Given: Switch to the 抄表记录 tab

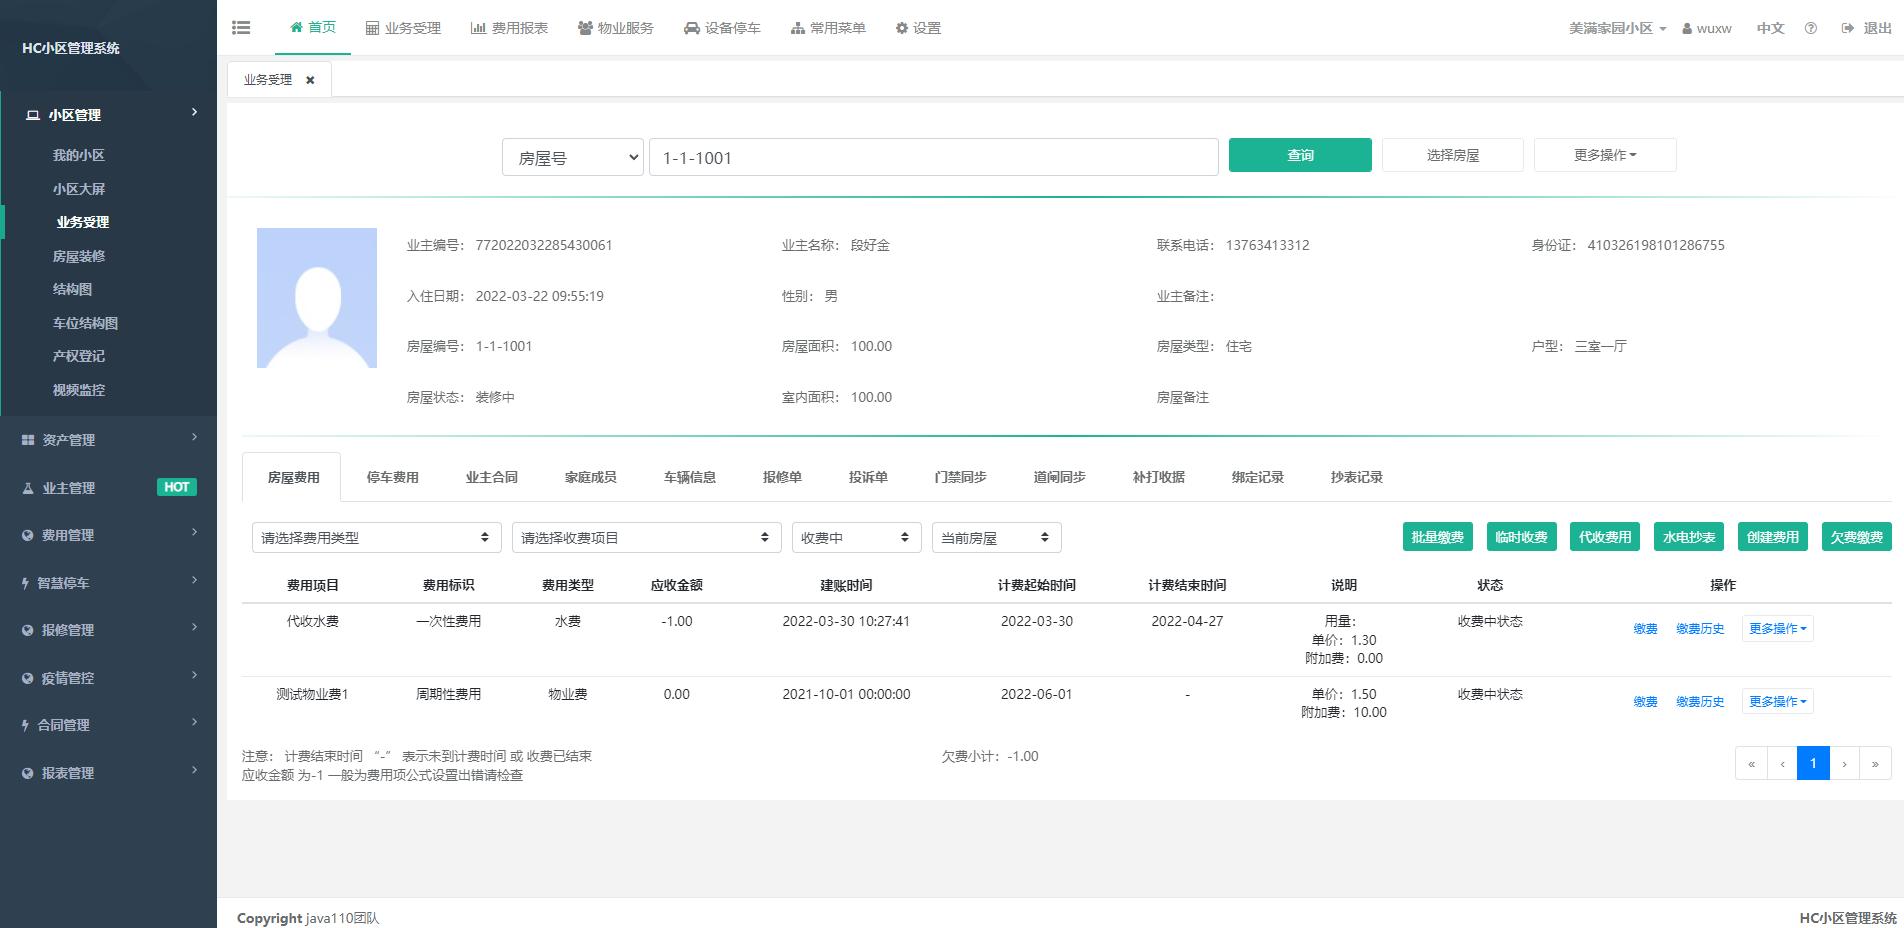Looking at the screenshot, I should pyautogui.click(x=1356, y=477).
